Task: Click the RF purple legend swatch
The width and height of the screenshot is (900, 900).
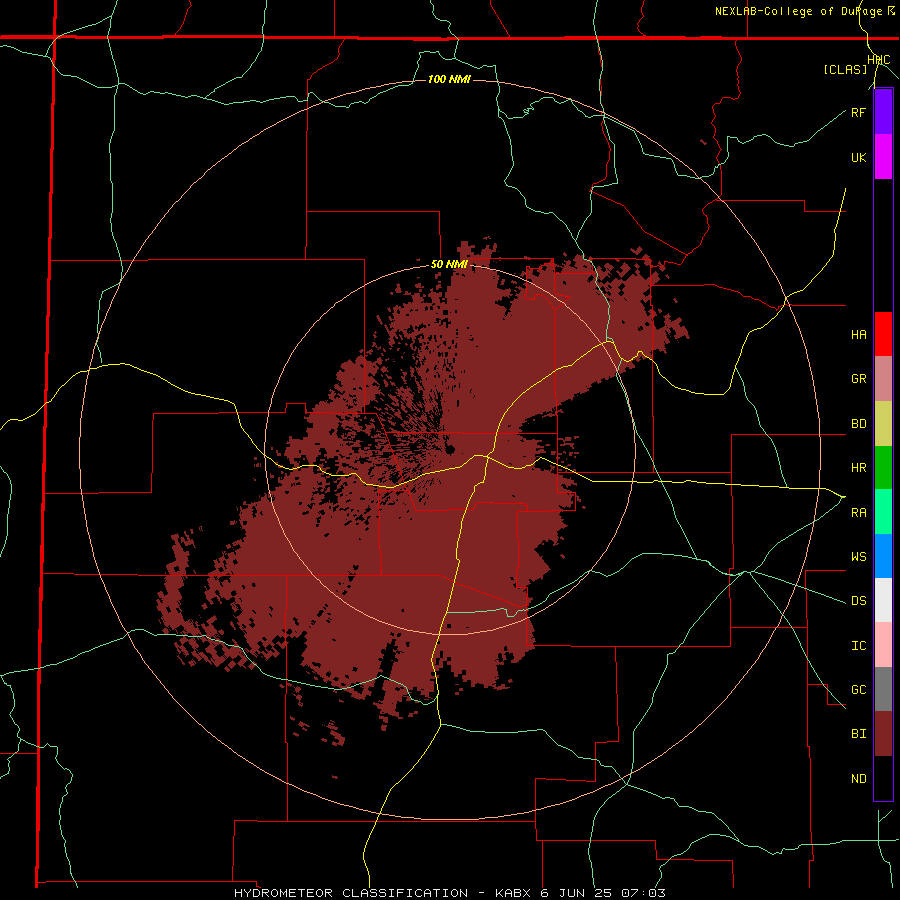Action: pyautogui.click(x=883, y=112)
